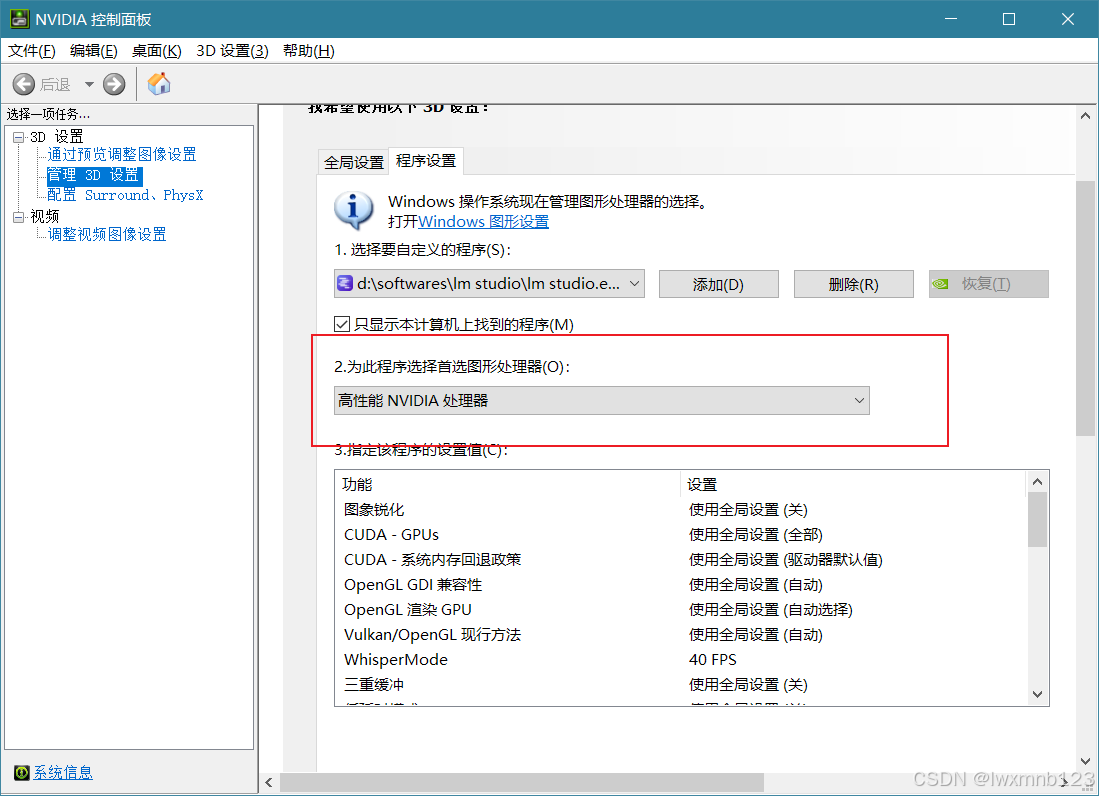1099x796 pixels.
Task: Collapse the 视频 tree node
Action: [19, 217]
